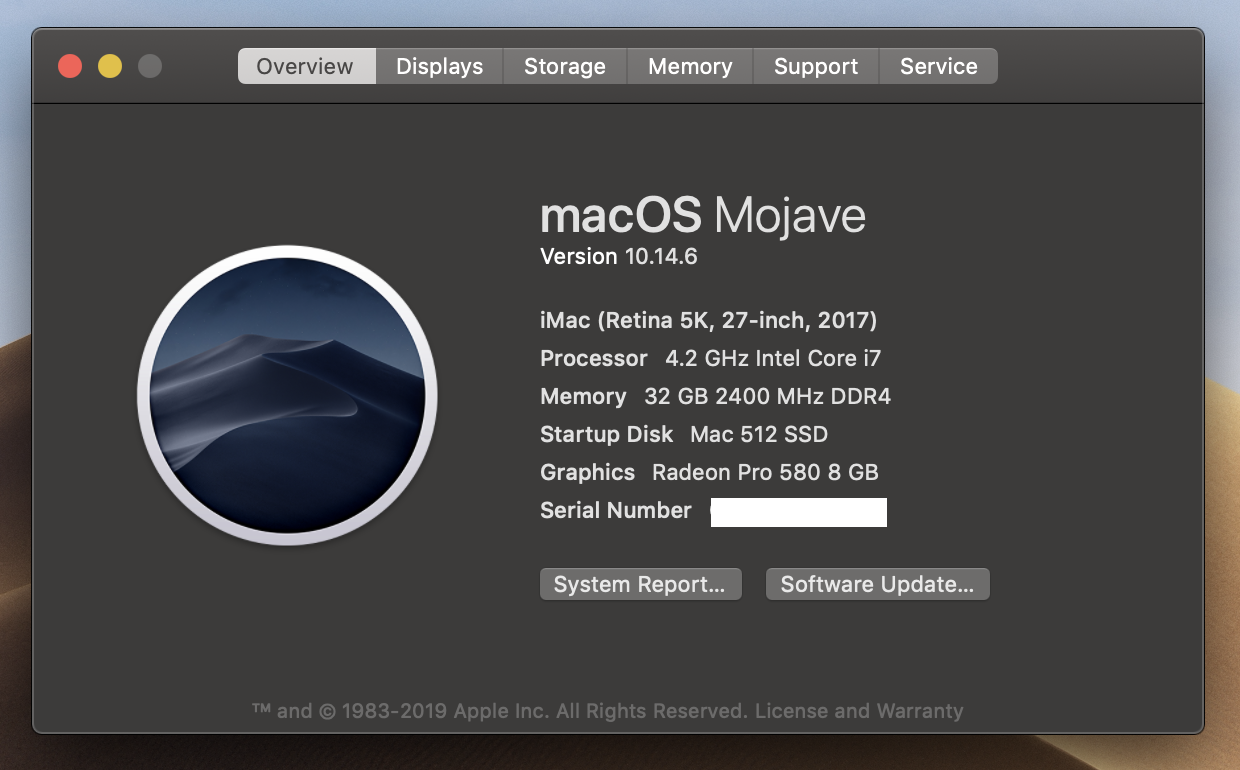Click the 4.2 GHz Intel Core i7 value
Screen dimensions: 1240x770
pyautogui.click(x=773, y=358)
